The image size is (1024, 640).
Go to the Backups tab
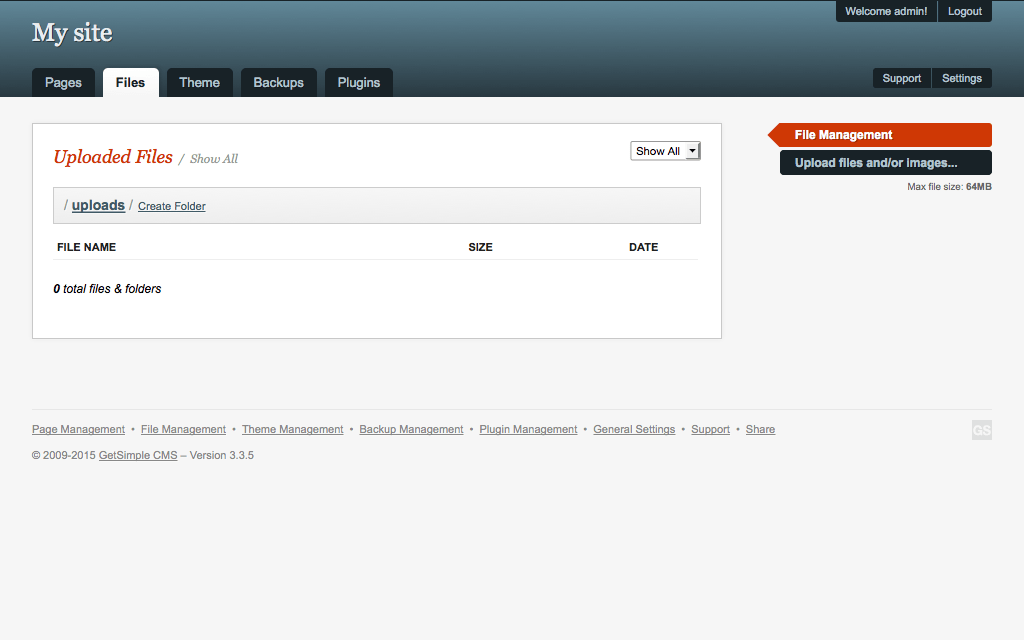coord(278,83)
